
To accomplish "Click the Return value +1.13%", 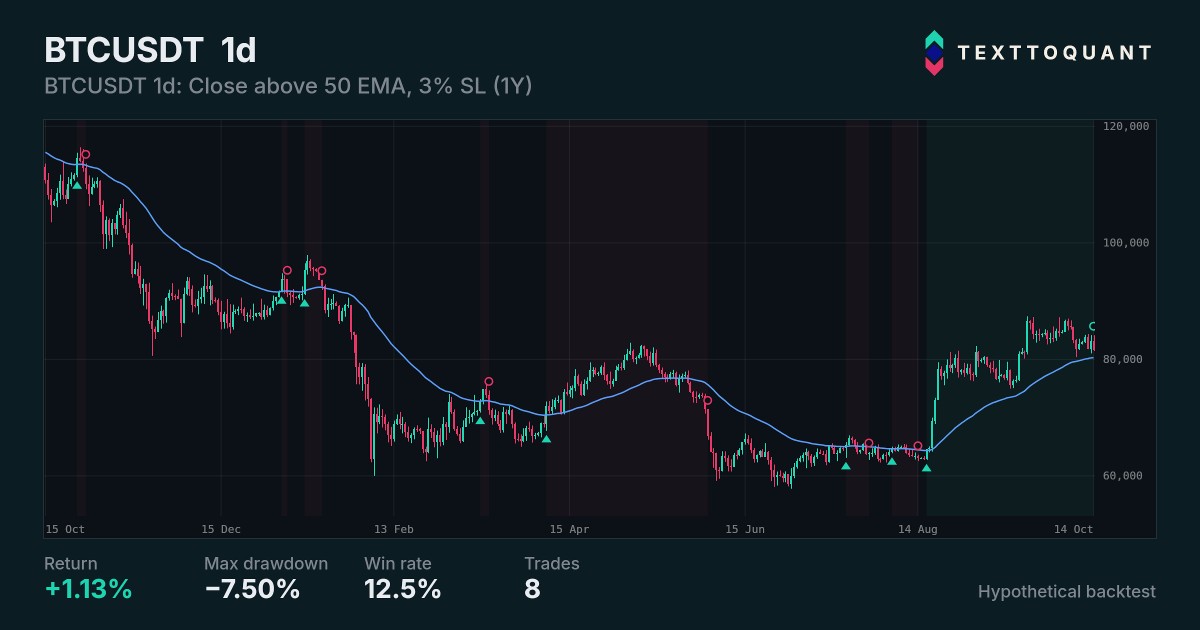I will tap(88, 590).
